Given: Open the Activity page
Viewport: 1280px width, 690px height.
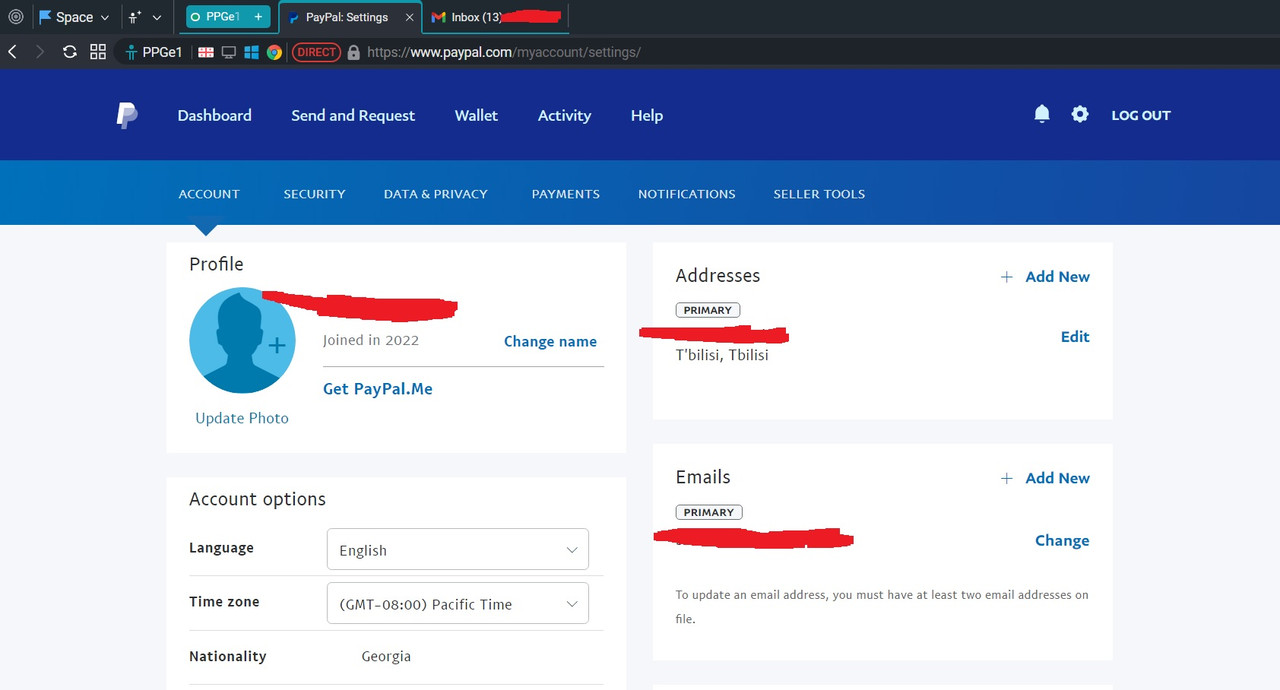Looking at the screenshot, I should tap(564, 115).
